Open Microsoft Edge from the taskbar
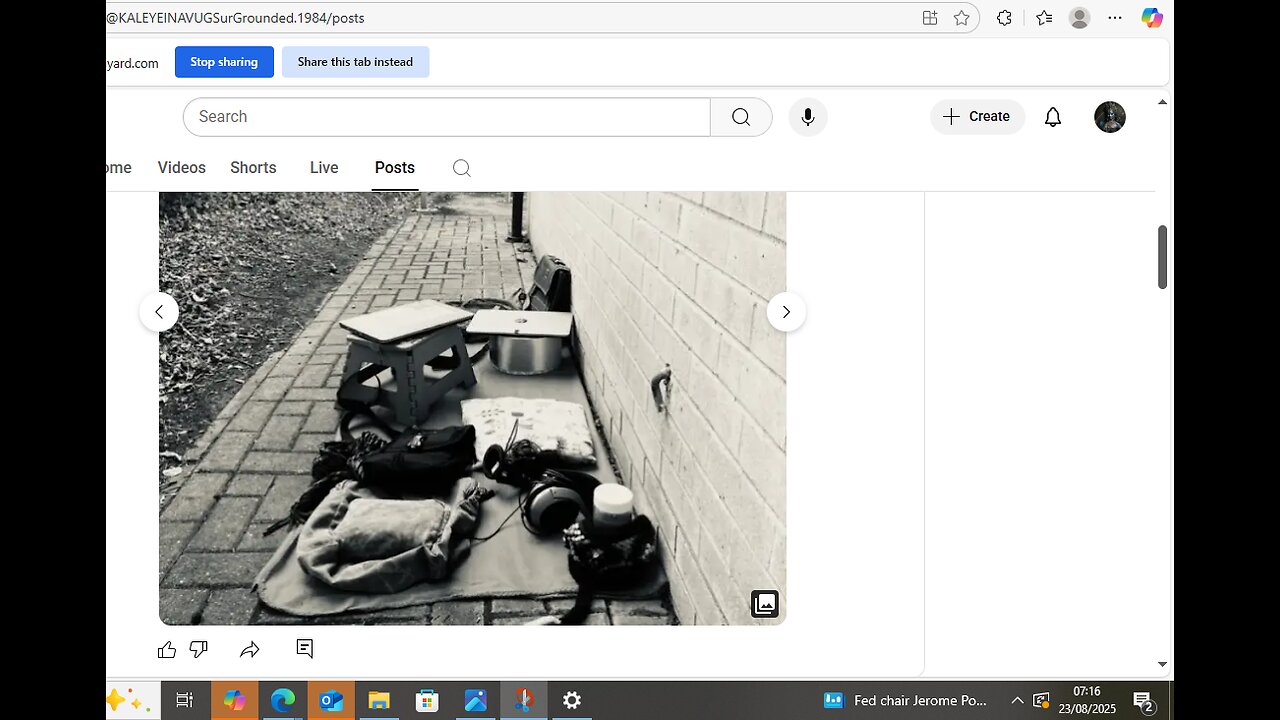Screen dimensions: 1280x720 pos(283,701)
